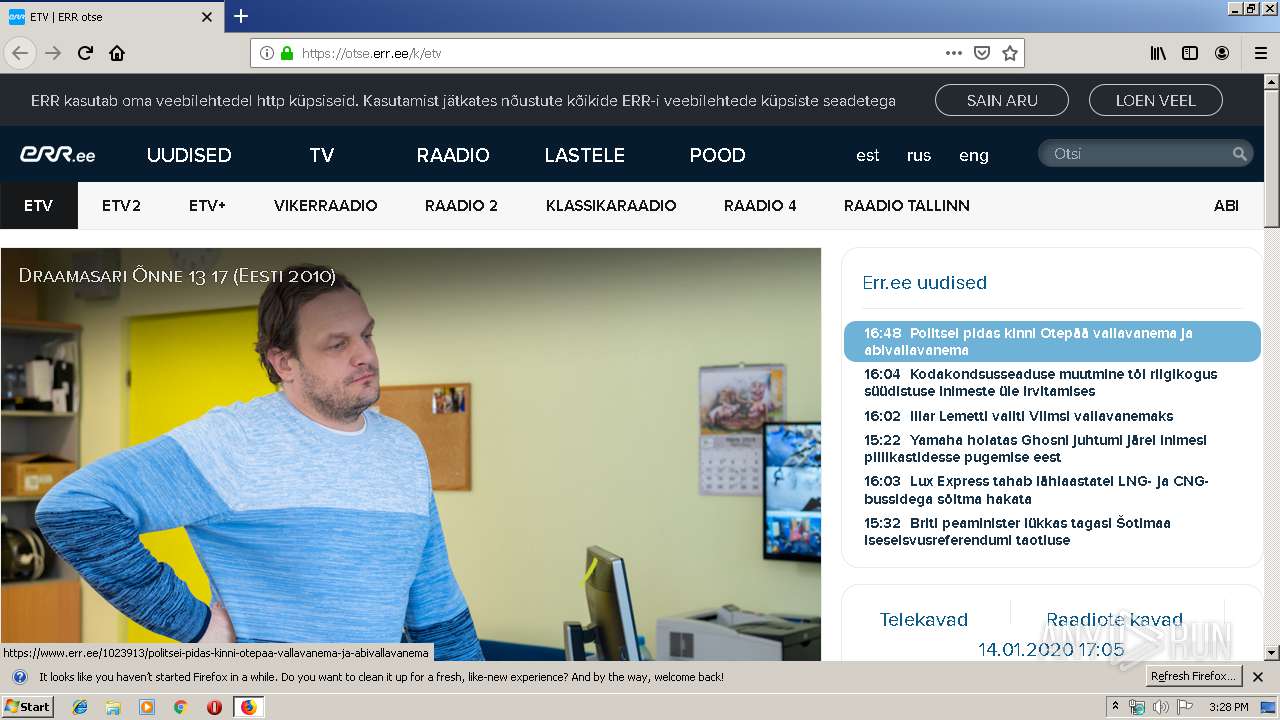Click the system tray volume icon

(1160, 707)
